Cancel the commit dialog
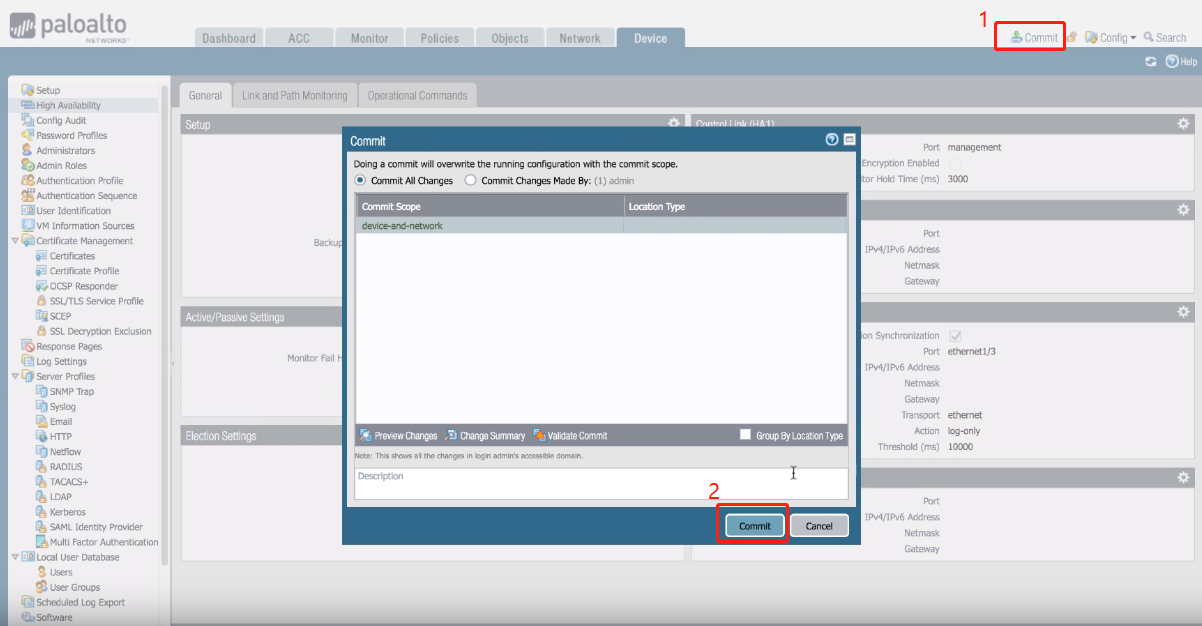1202x626 pixels. coord(819,526)
